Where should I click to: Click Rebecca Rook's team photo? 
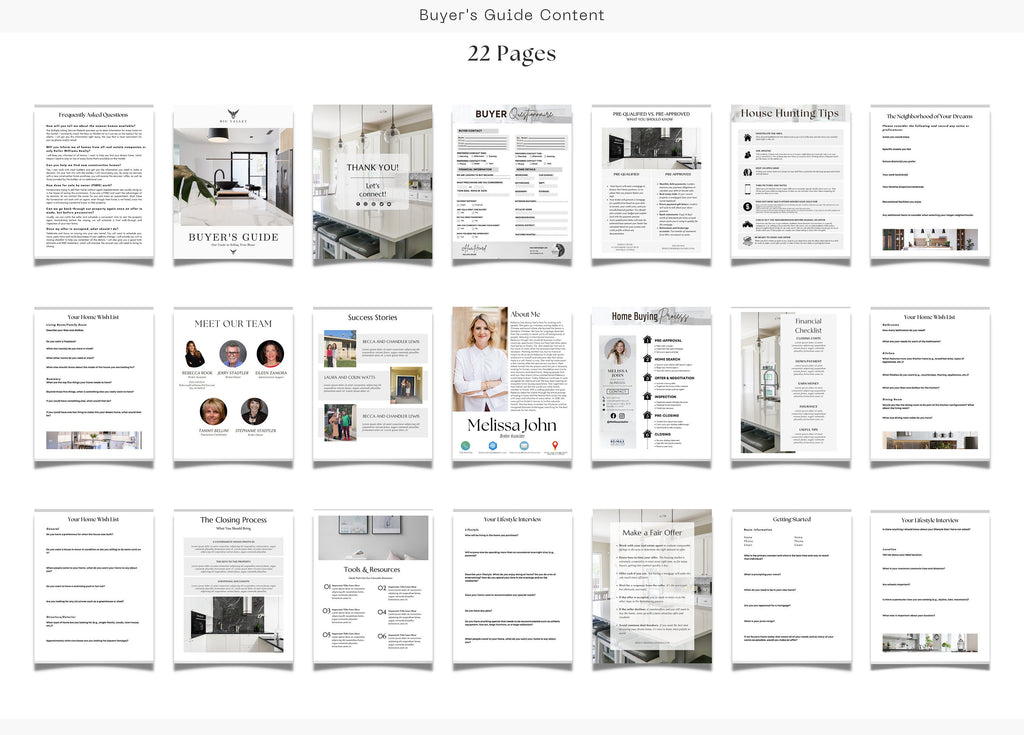coord(195,353)
